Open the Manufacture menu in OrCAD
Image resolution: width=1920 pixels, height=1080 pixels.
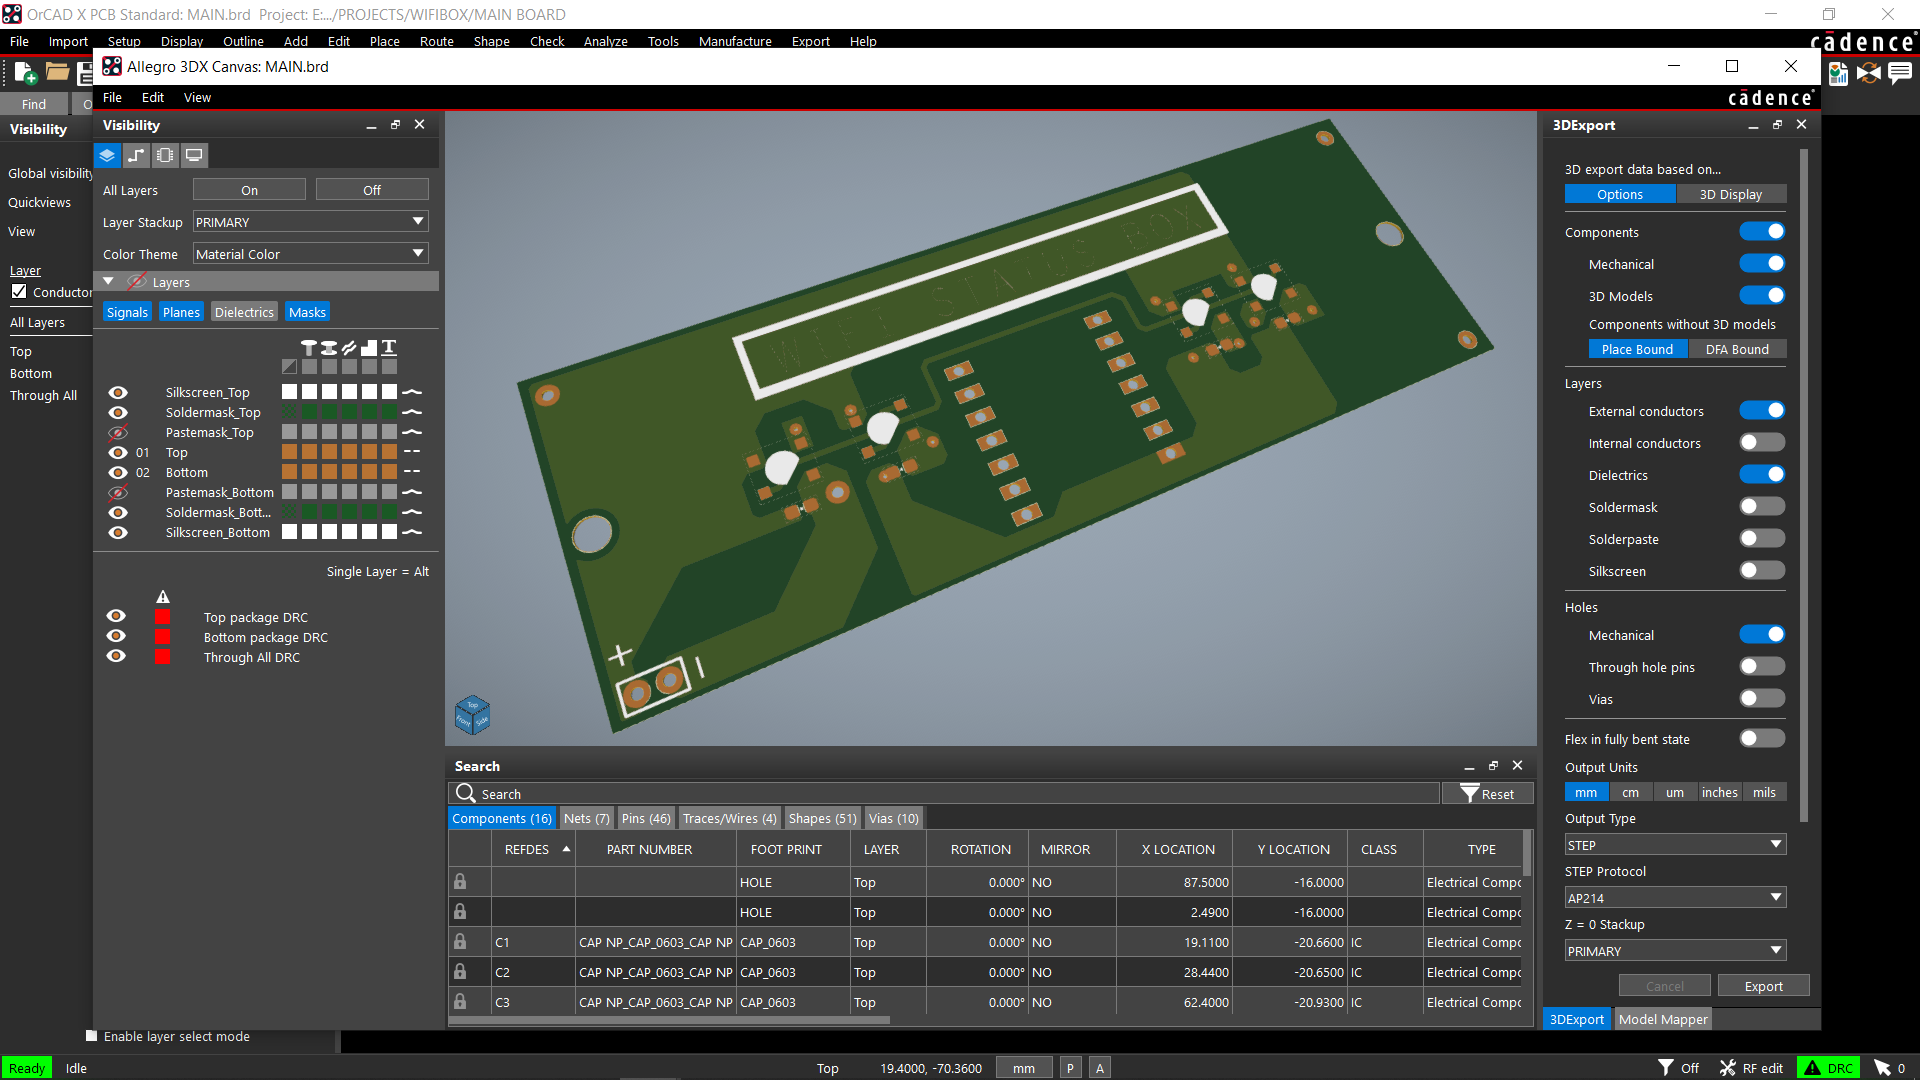[735, 41]
